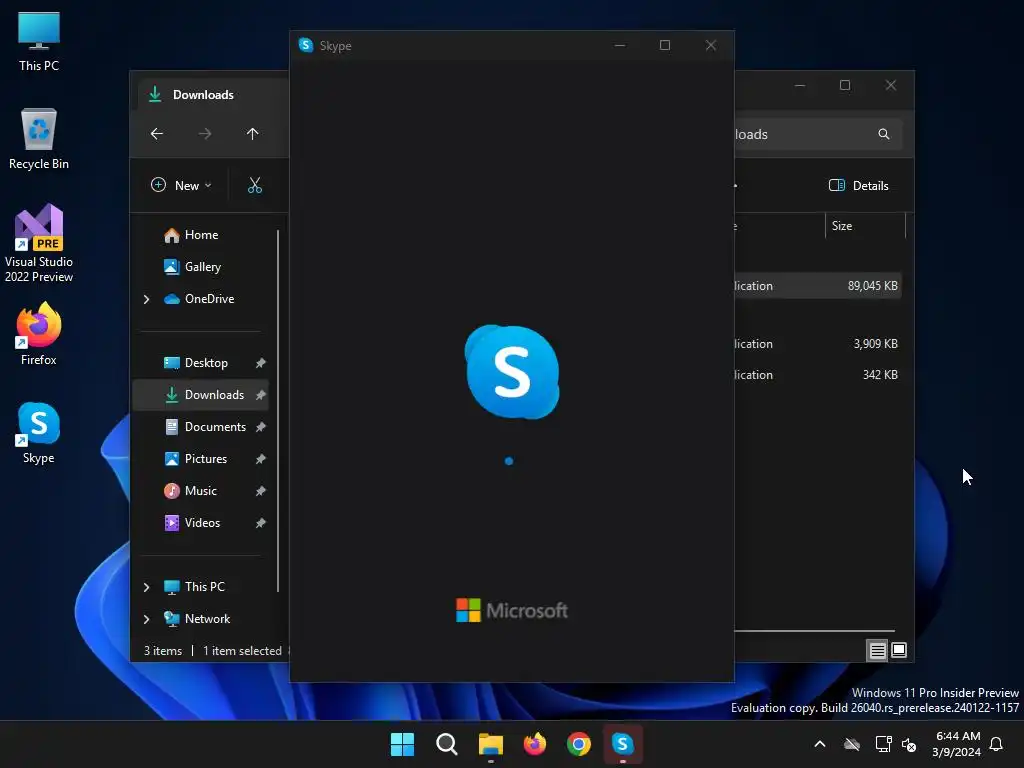
Task: Open the Windows Start menu
Action: click(x=402, y=744)
